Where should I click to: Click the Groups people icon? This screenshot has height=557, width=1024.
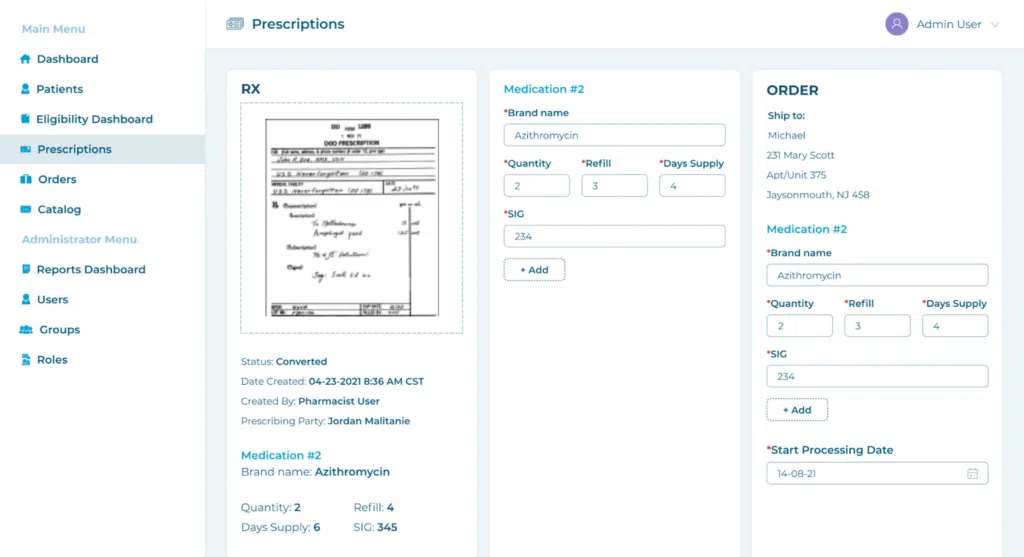[25, 329]
